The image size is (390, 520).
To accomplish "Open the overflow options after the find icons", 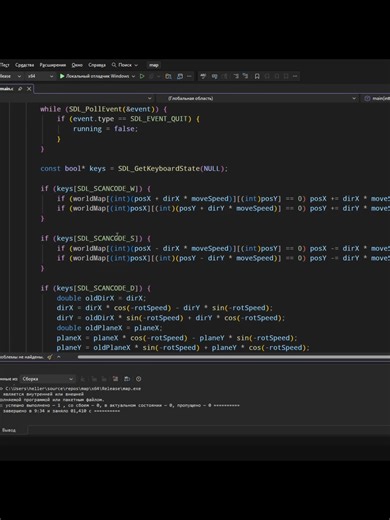I will (x=189, y=76).
